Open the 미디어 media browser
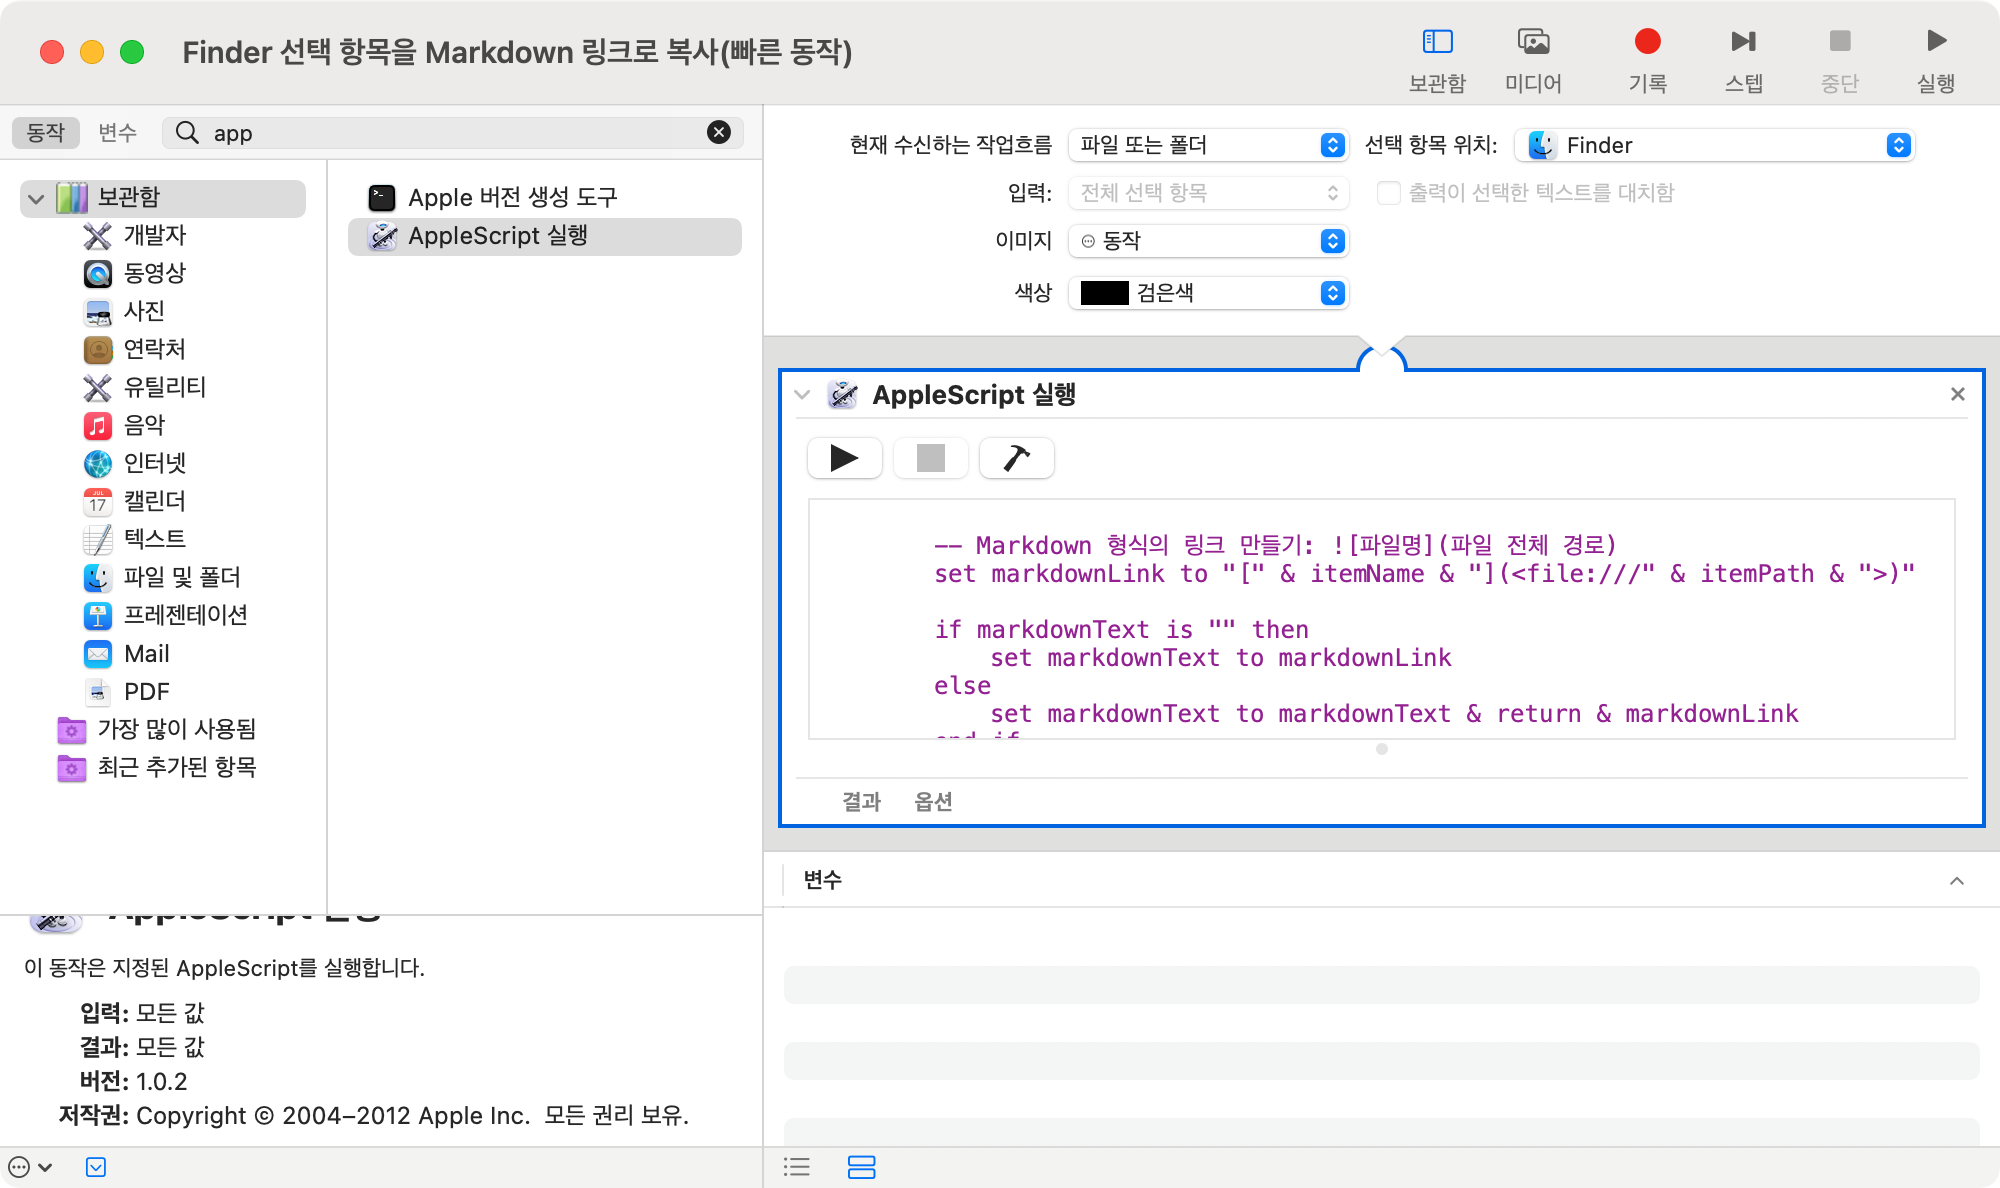 [1533, 42]
